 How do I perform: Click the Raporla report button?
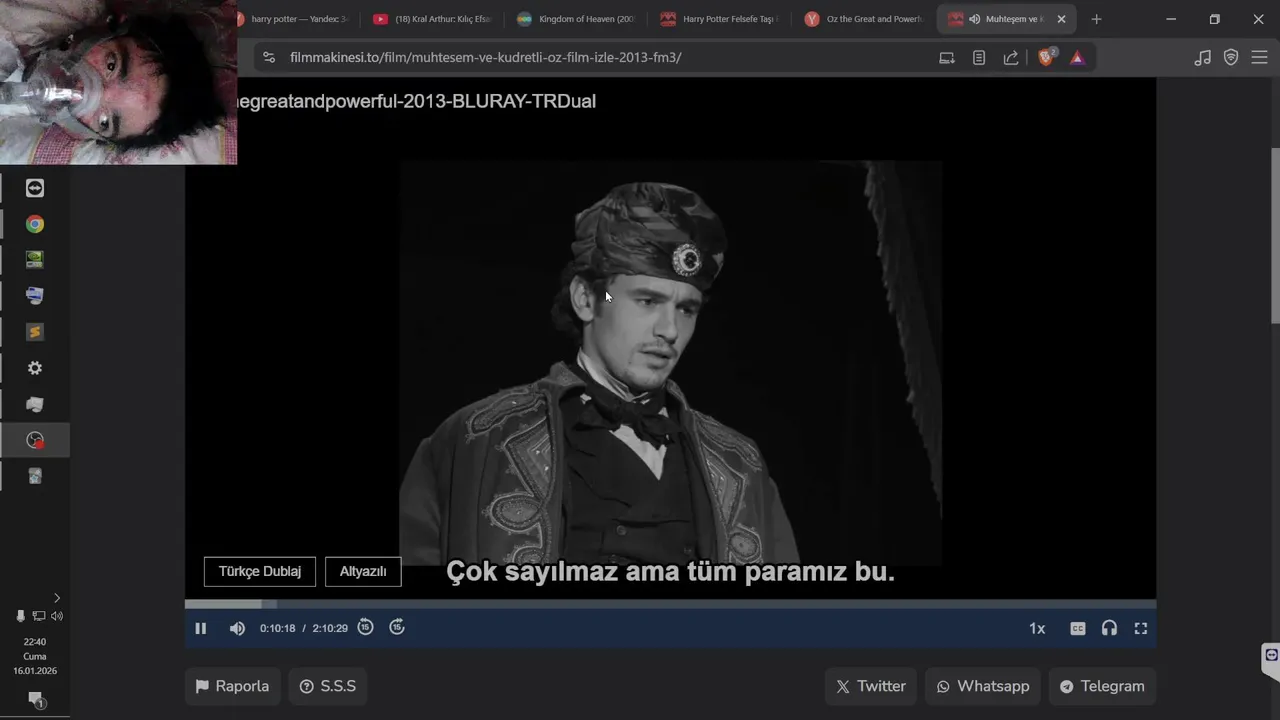pos(232,686)
